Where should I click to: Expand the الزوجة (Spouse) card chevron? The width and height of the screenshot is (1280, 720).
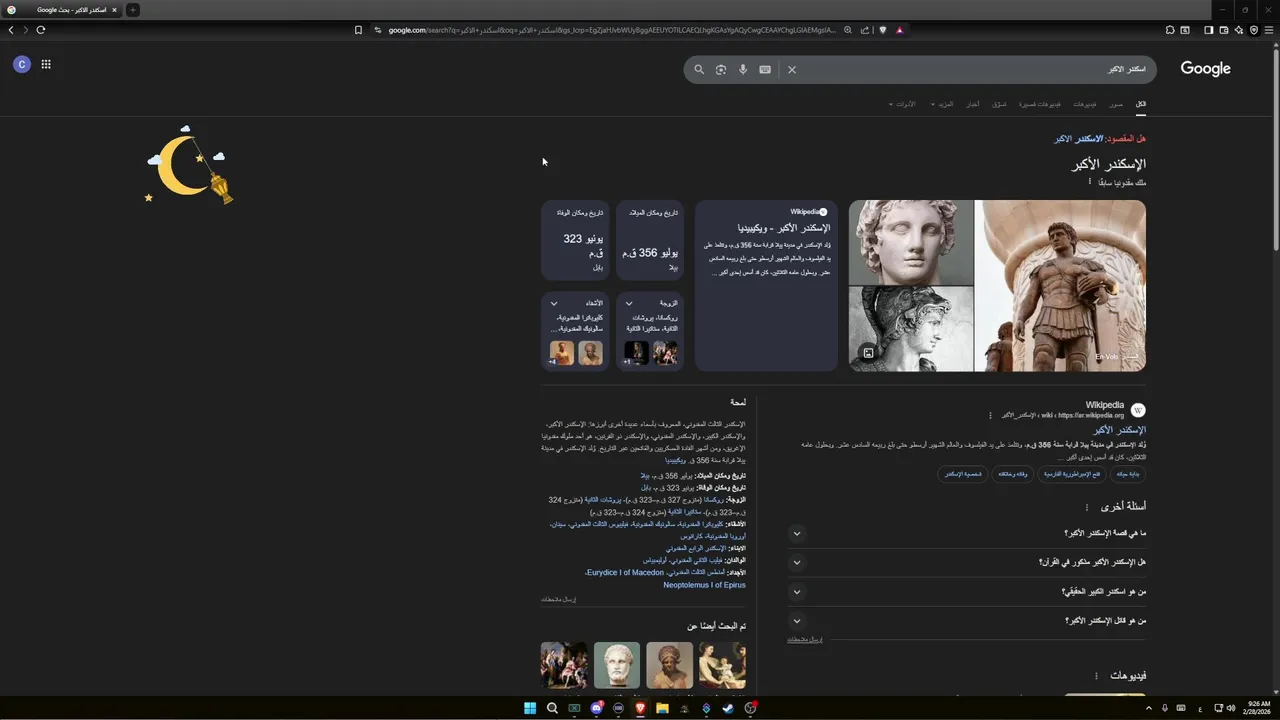pyautogui.click(x=629, y=303)
